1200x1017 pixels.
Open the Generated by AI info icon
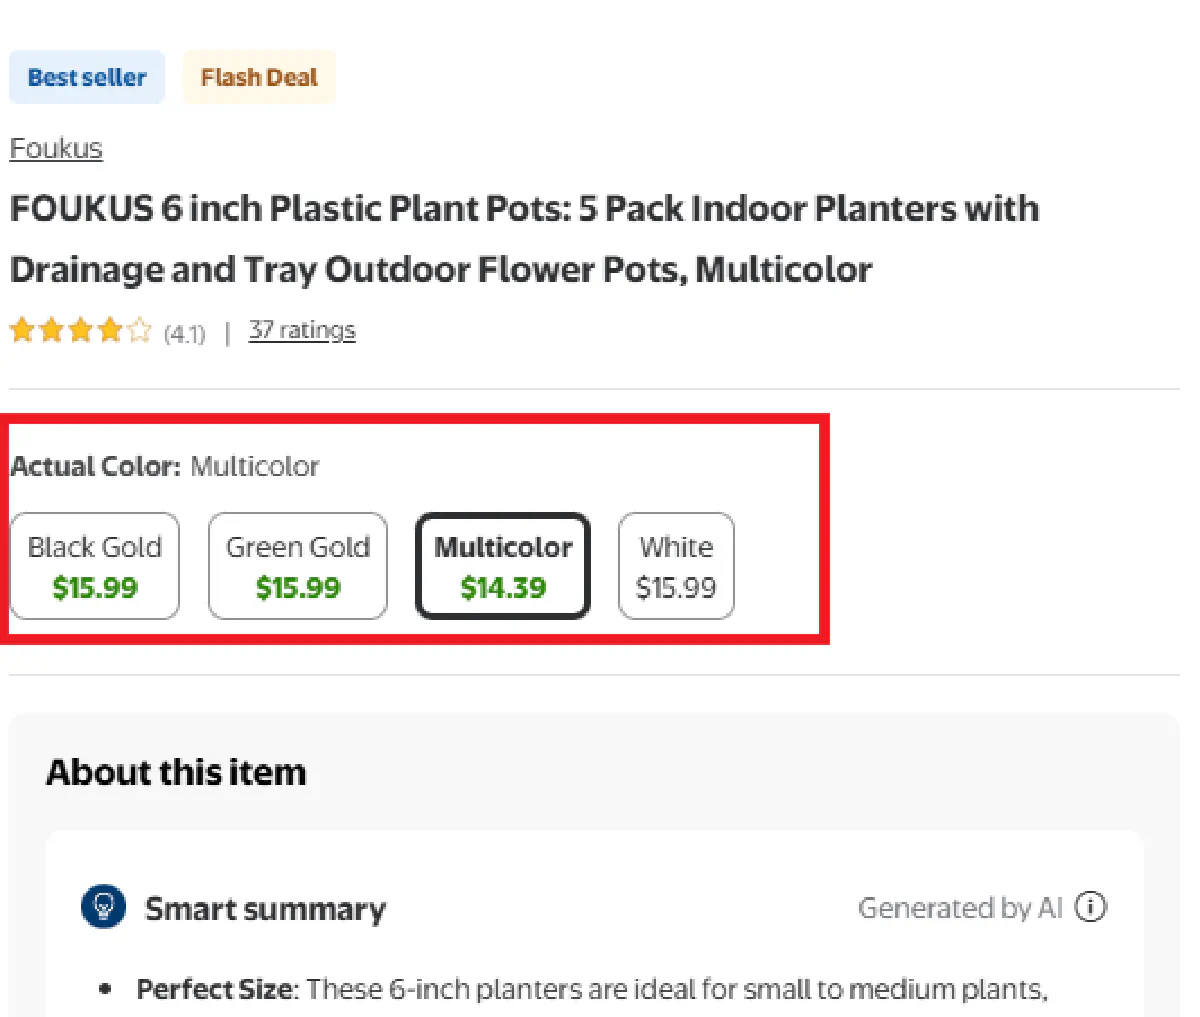tap(1090, 907)
